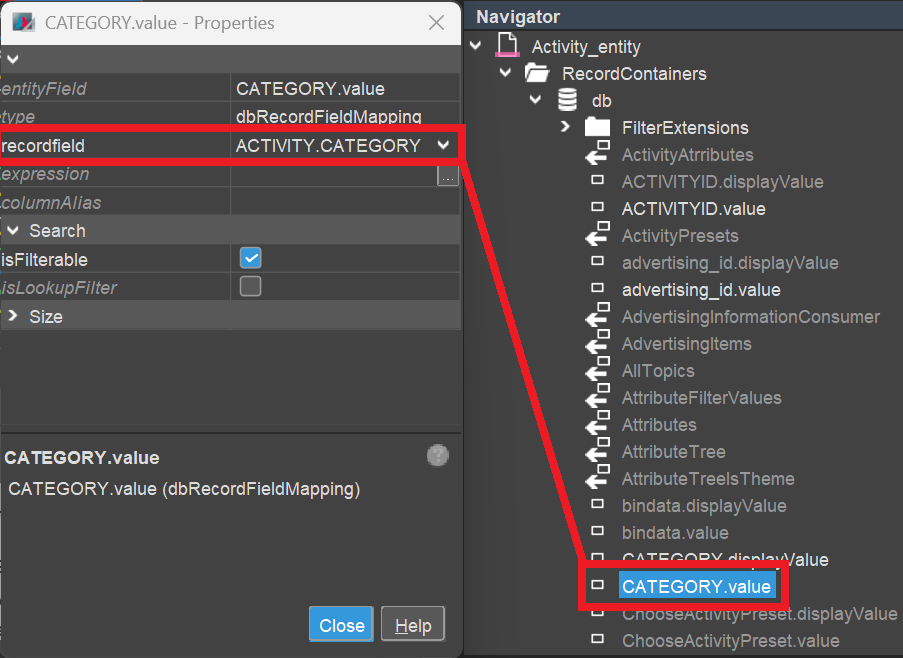
Task: Click the FilterExtensions folder icon
Action: point(597,127)
